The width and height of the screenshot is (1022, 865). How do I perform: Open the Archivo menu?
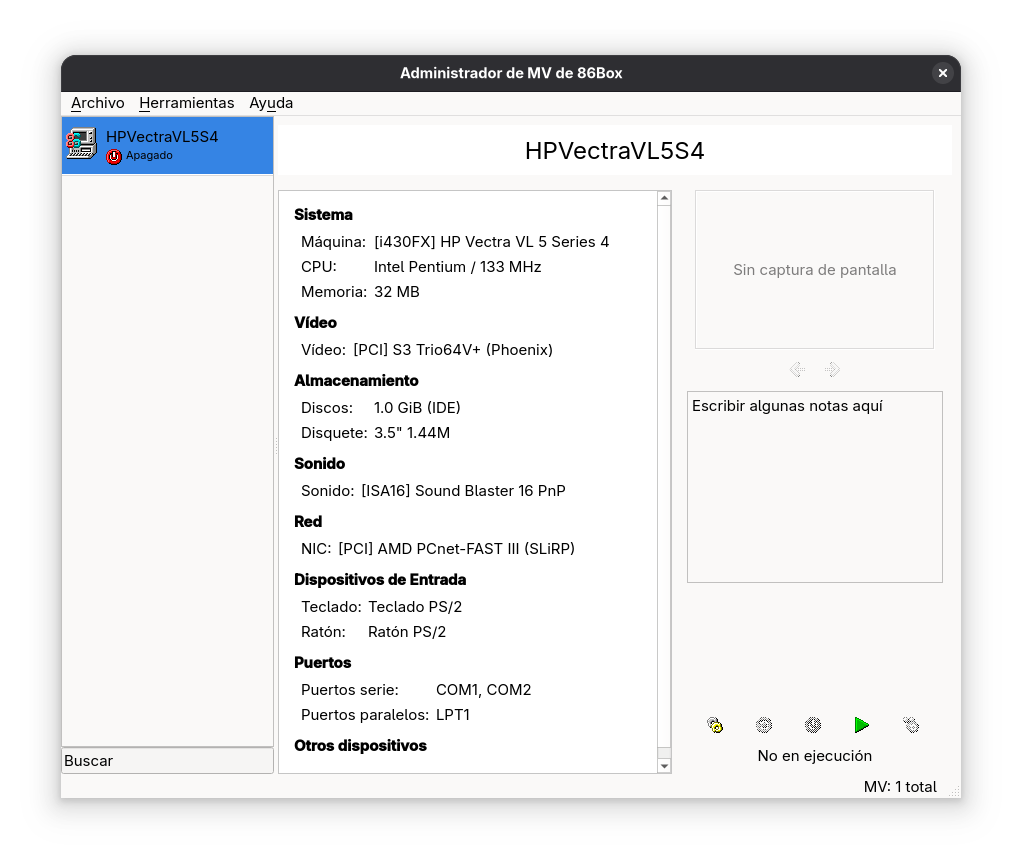[x=98, y=103]
